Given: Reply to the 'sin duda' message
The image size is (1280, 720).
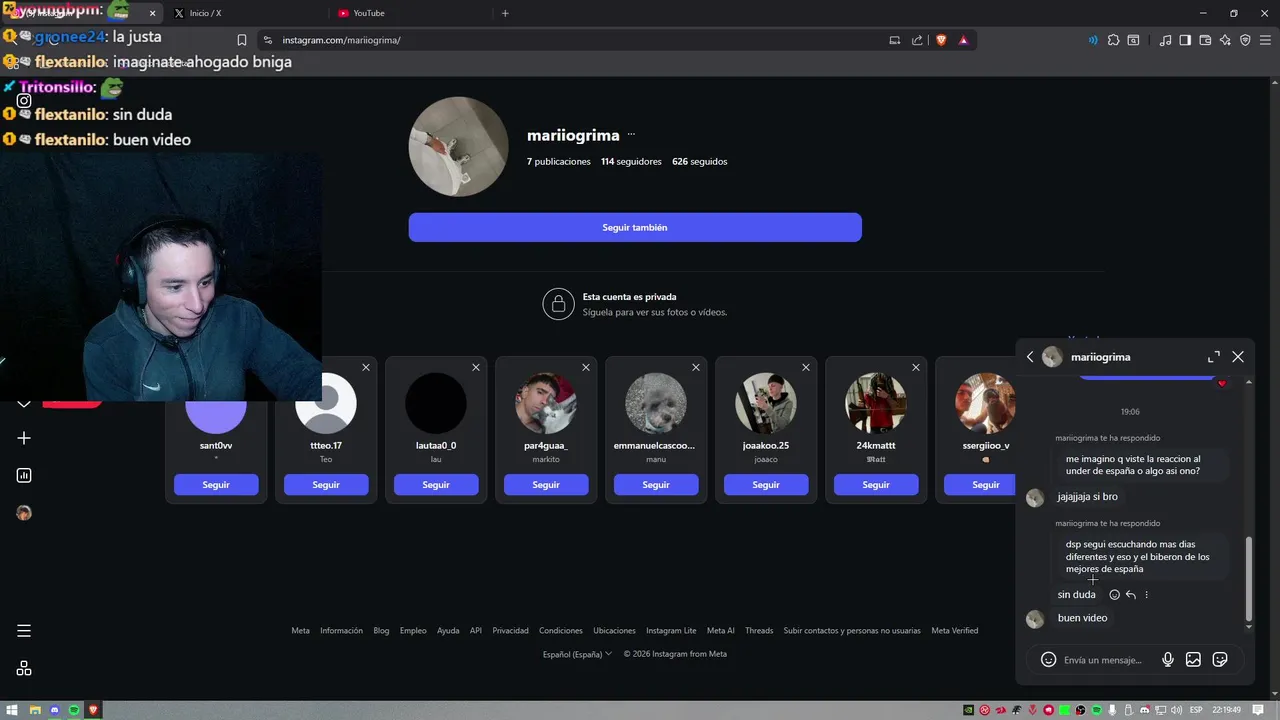Looking at the screenshot, I should tap(1131, 595).
